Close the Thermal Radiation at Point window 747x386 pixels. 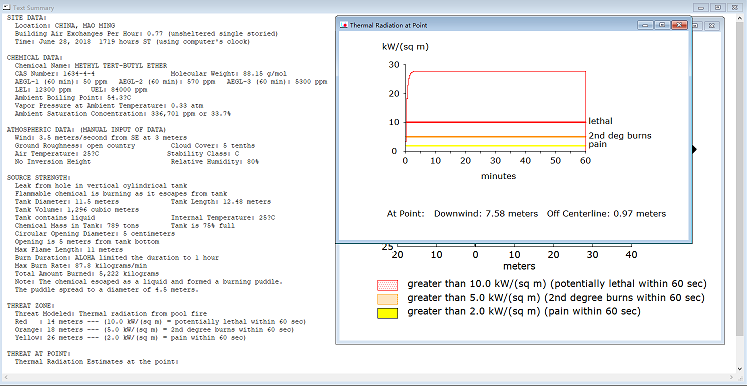click(x=679, y=25)
